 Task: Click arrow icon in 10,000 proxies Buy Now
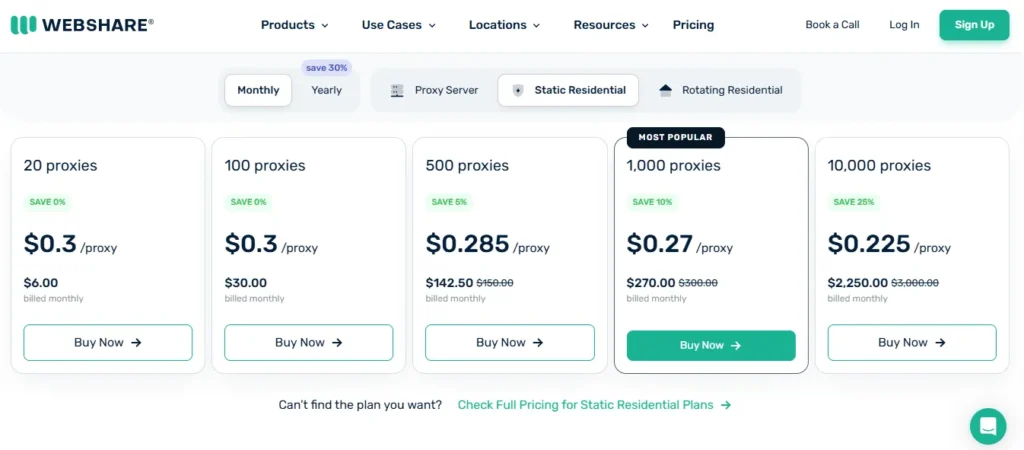(x=940, y=342)
